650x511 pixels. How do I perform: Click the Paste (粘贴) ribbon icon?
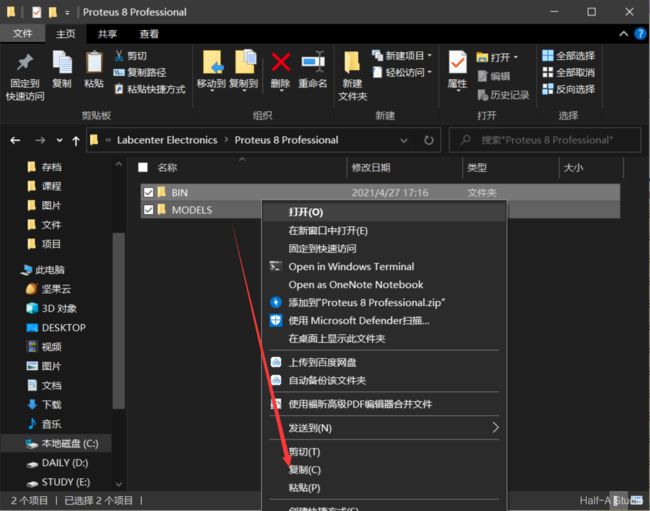94,69
